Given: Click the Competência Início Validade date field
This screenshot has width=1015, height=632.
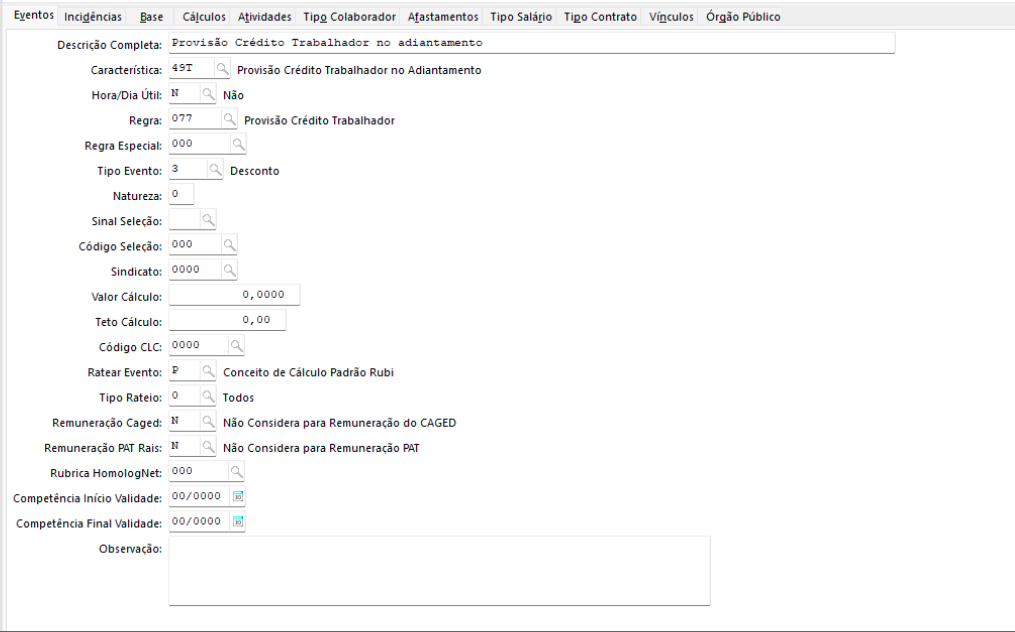Looking at the screenshot, I should coord(199,497).
